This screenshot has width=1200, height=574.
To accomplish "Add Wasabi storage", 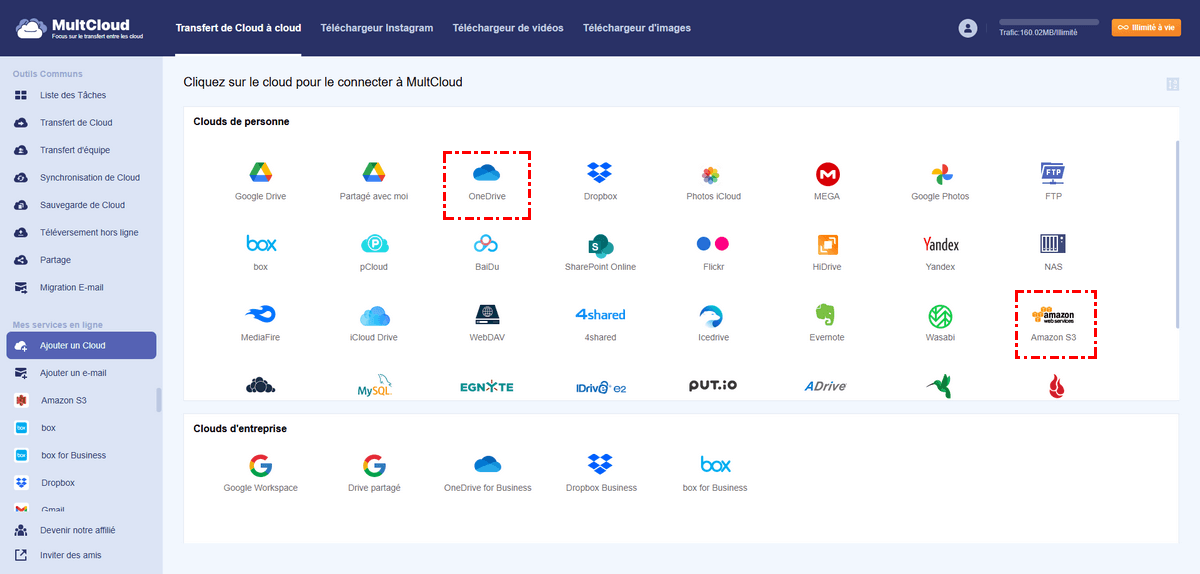I will coord(940,323).
